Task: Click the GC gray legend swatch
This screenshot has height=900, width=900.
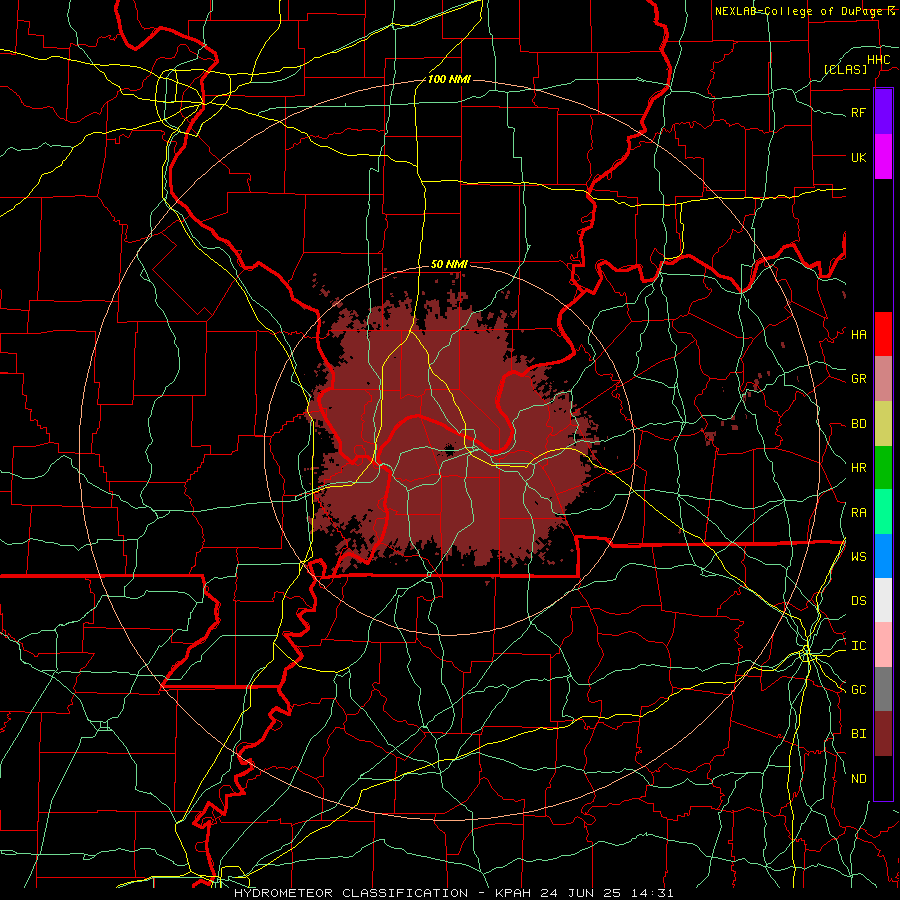Action: pyautogui.click(x=883, y=689)
